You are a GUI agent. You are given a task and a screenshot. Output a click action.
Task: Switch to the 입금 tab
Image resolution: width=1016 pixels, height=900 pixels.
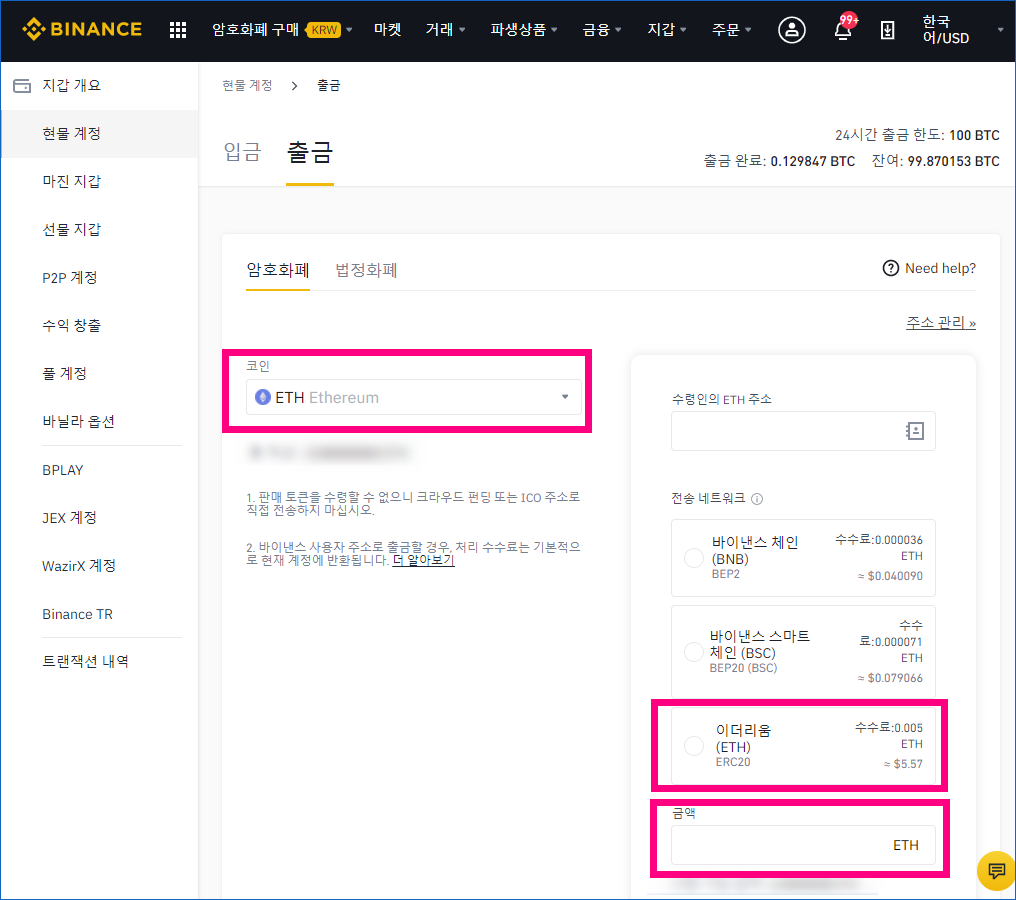[241, 152]
